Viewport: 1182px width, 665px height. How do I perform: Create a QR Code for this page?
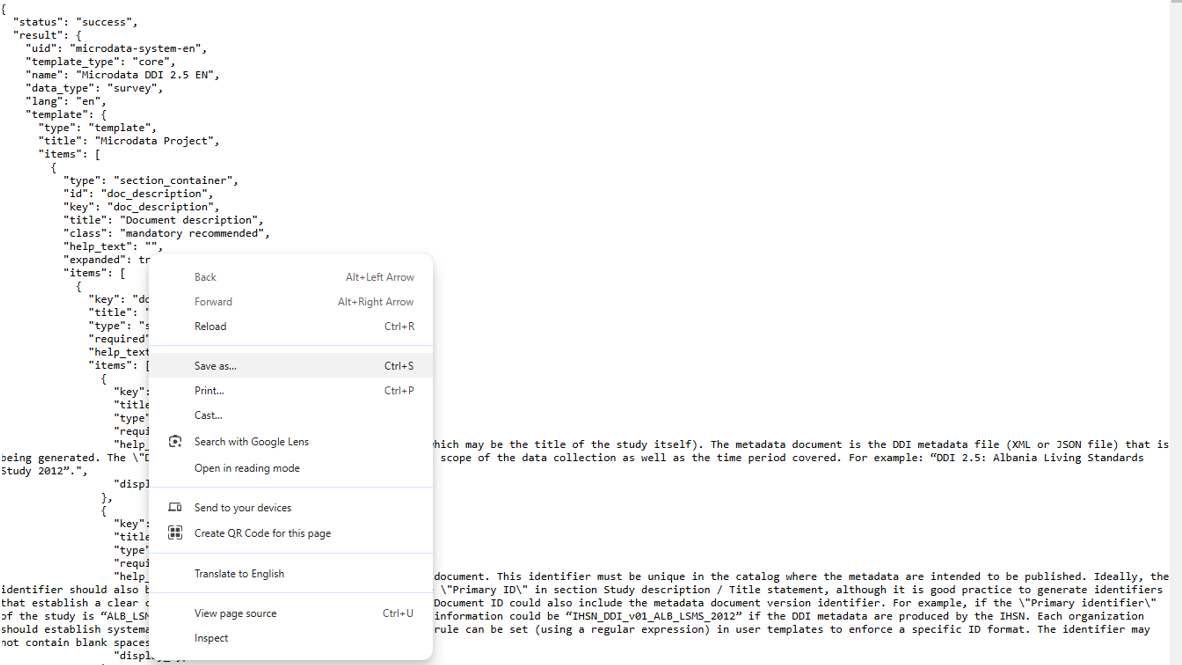(x=262, y=533)
